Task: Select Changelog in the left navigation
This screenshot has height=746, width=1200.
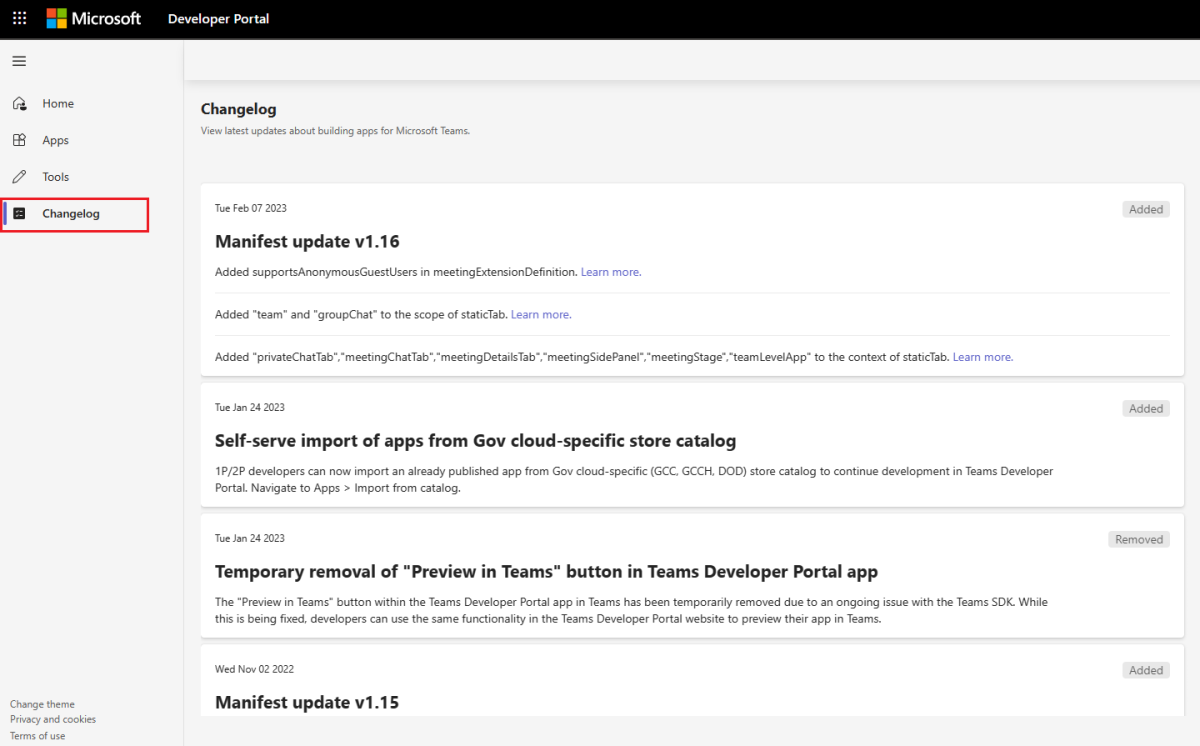Action: 70,214
